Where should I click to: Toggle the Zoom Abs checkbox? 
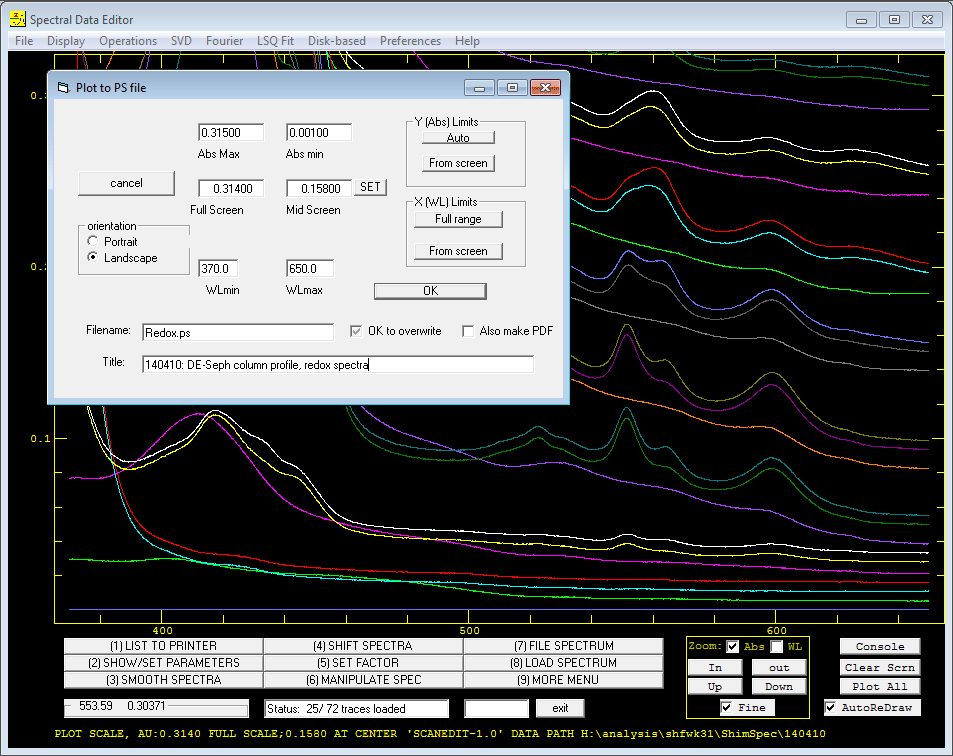(733, 647)
